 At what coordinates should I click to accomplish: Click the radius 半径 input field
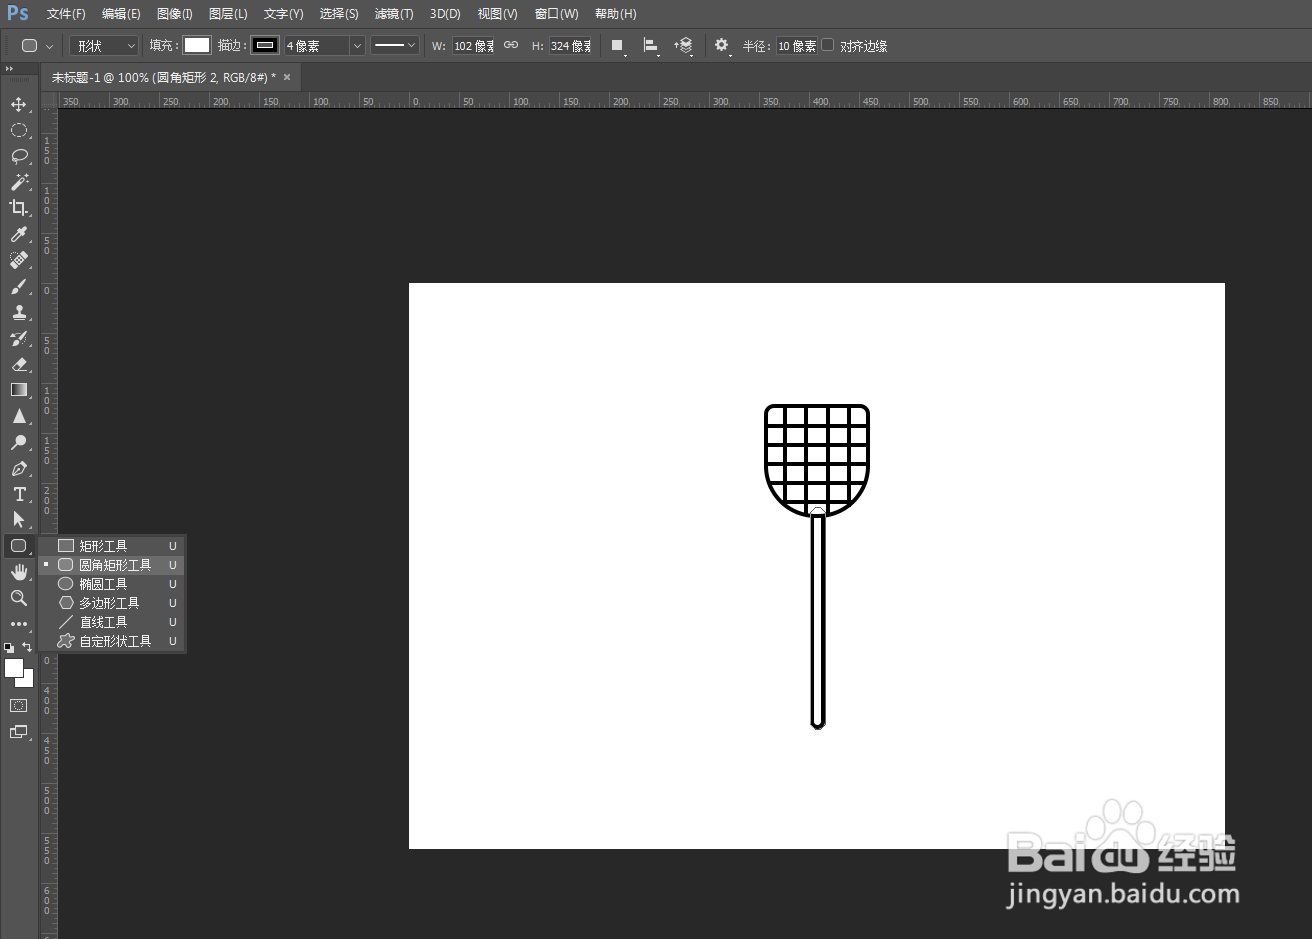tap(797, 46)
